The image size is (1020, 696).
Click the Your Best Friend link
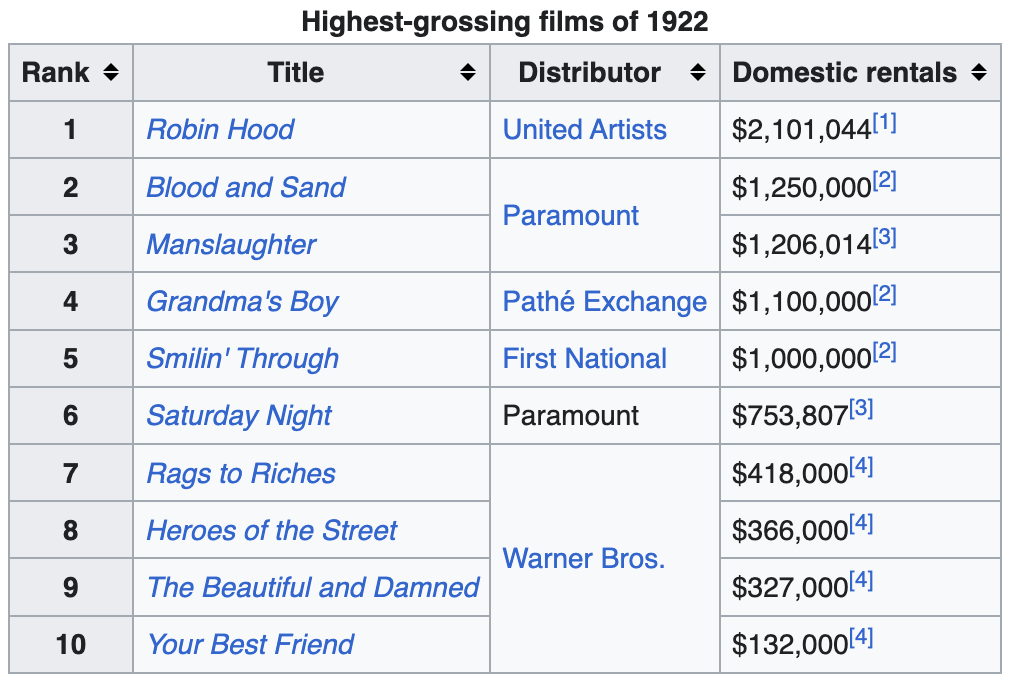(250, 644)
